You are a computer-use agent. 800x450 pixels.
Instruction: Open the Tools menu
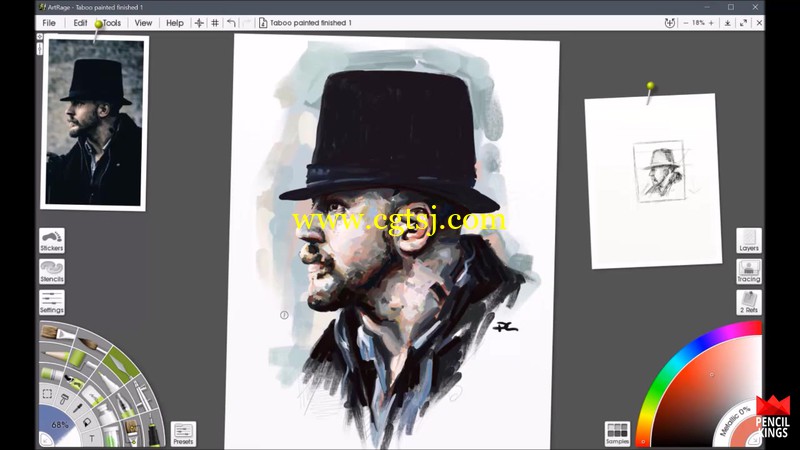pos(112,23)
